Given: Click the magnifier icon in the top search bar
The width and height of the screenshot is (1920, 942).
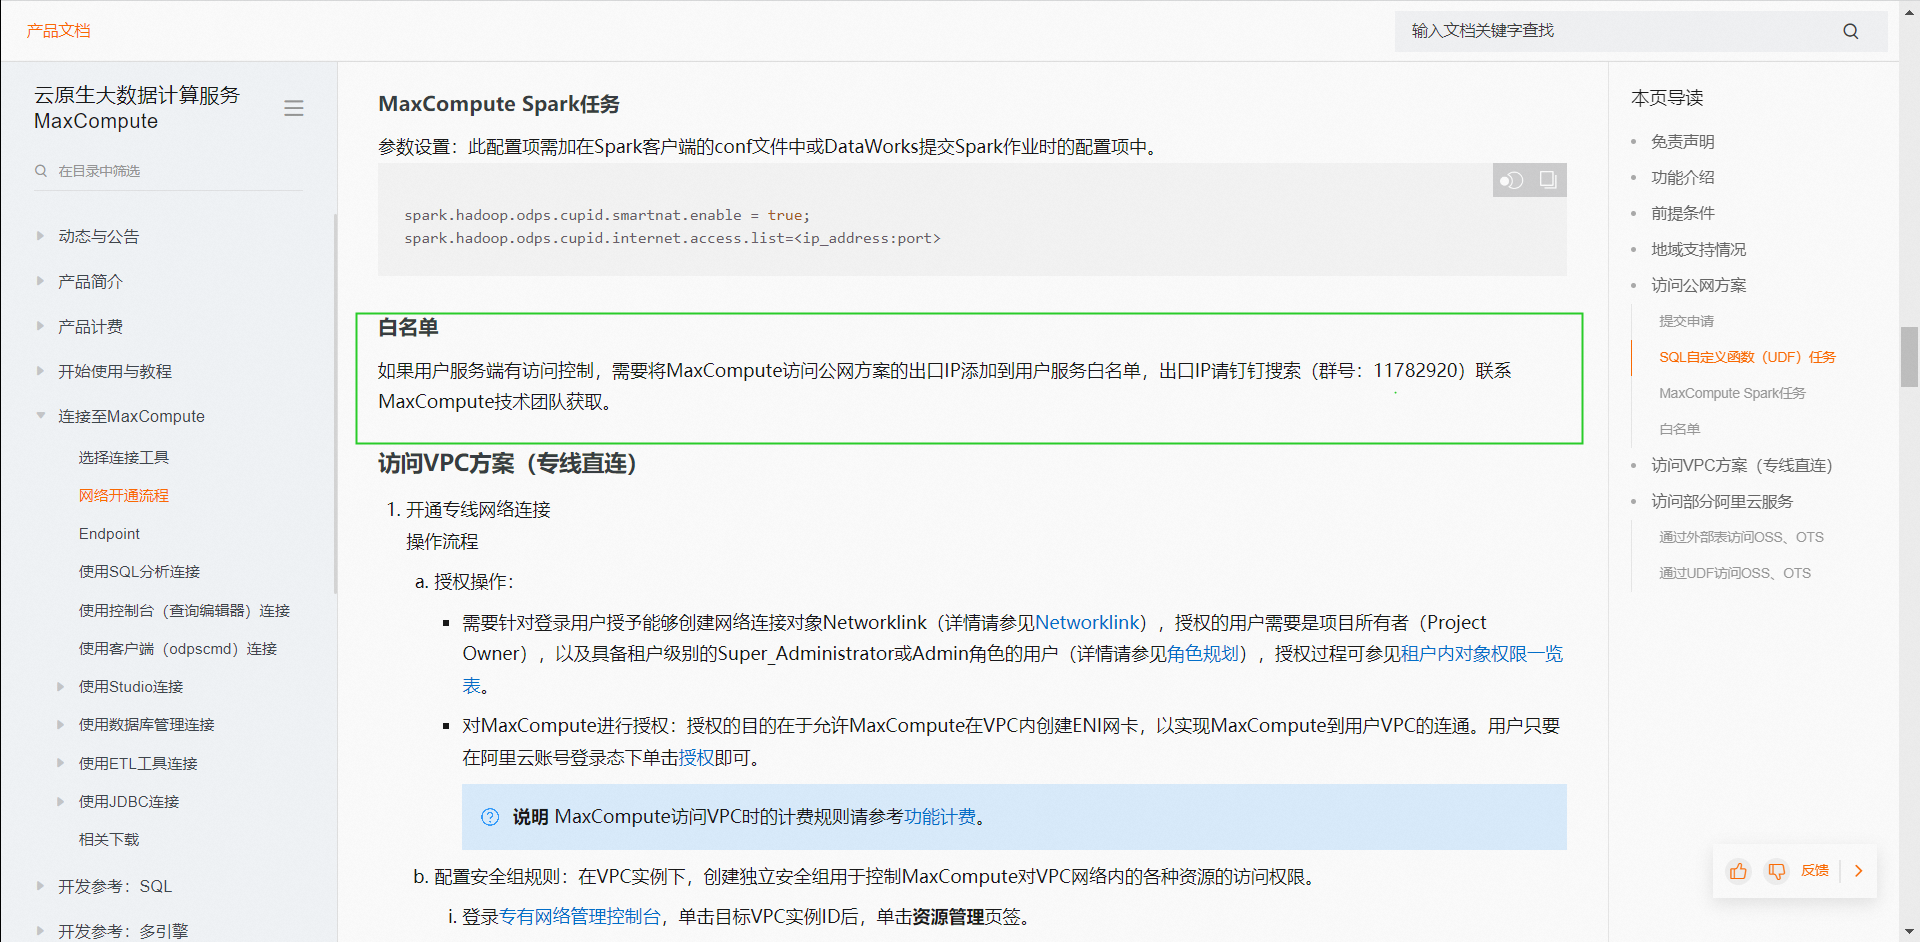Looking at the screenshot, I should point(1850,31).
